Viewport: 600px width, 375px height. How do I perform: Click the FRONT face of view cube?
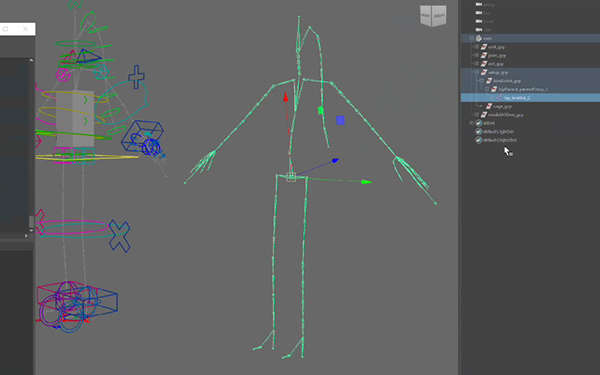426,15
